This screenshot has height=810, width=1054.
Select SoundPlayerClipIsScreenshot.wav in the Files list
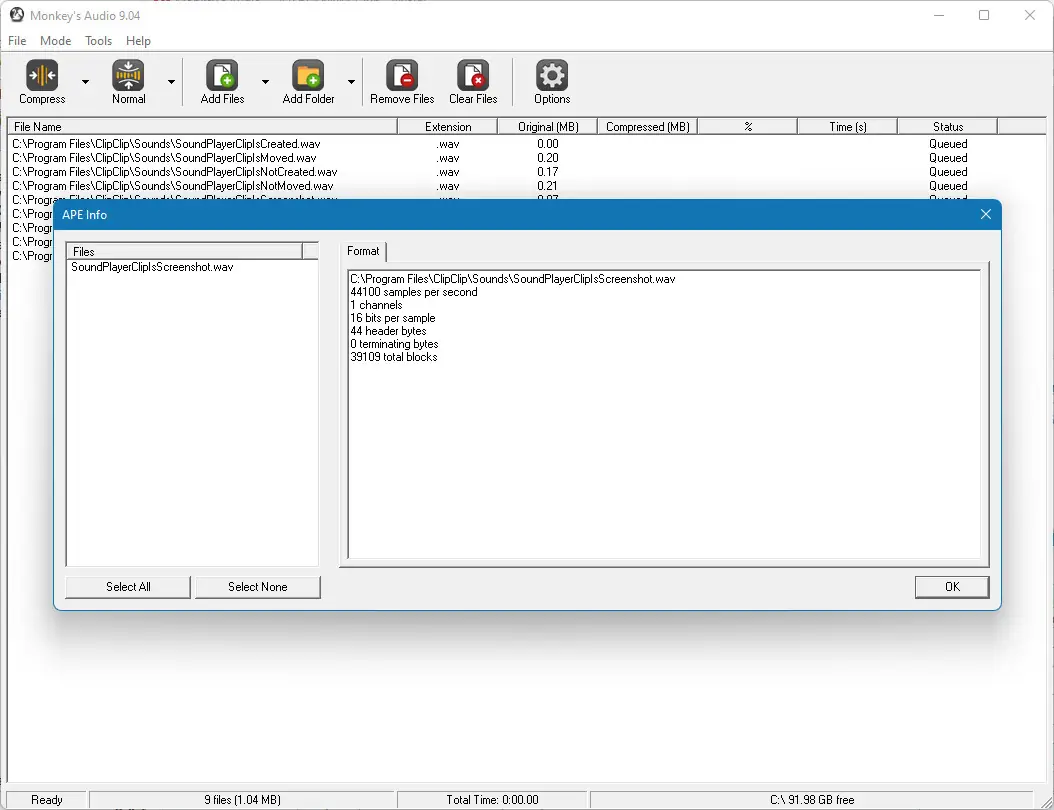pos(153,267)
